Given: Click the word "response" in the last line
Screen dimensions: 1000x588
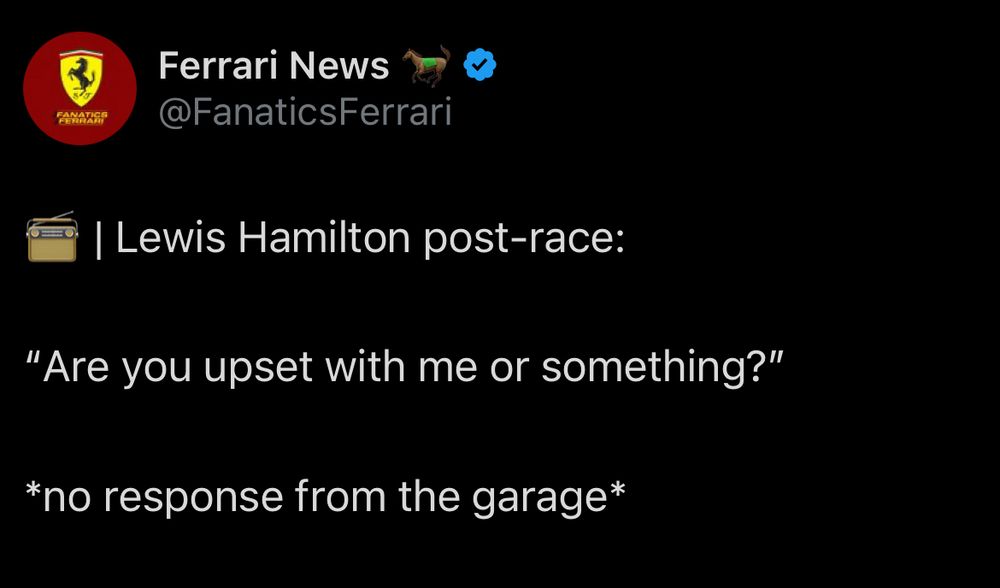Looking at the screenshot, I should (x=193, y=498).
